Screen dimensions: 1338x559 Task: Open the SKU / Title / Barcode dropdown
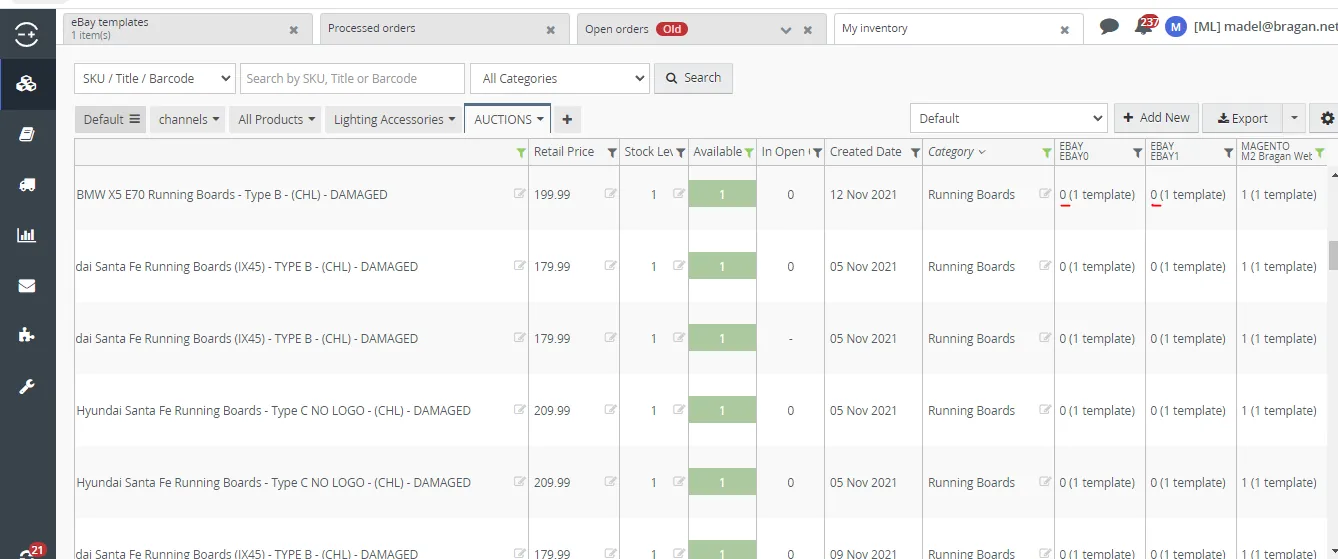pyautogui.click(x=155, y=78)
